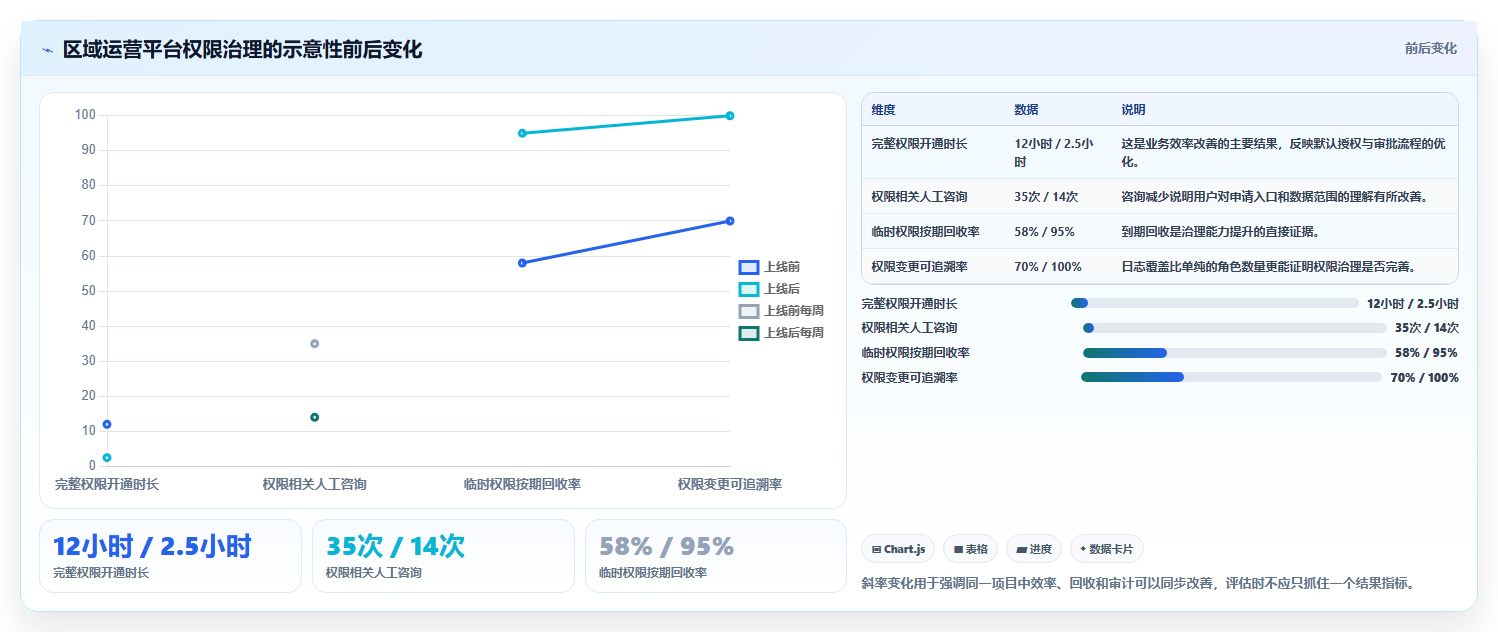Click 完整权限开通时长 in the table

919,144
